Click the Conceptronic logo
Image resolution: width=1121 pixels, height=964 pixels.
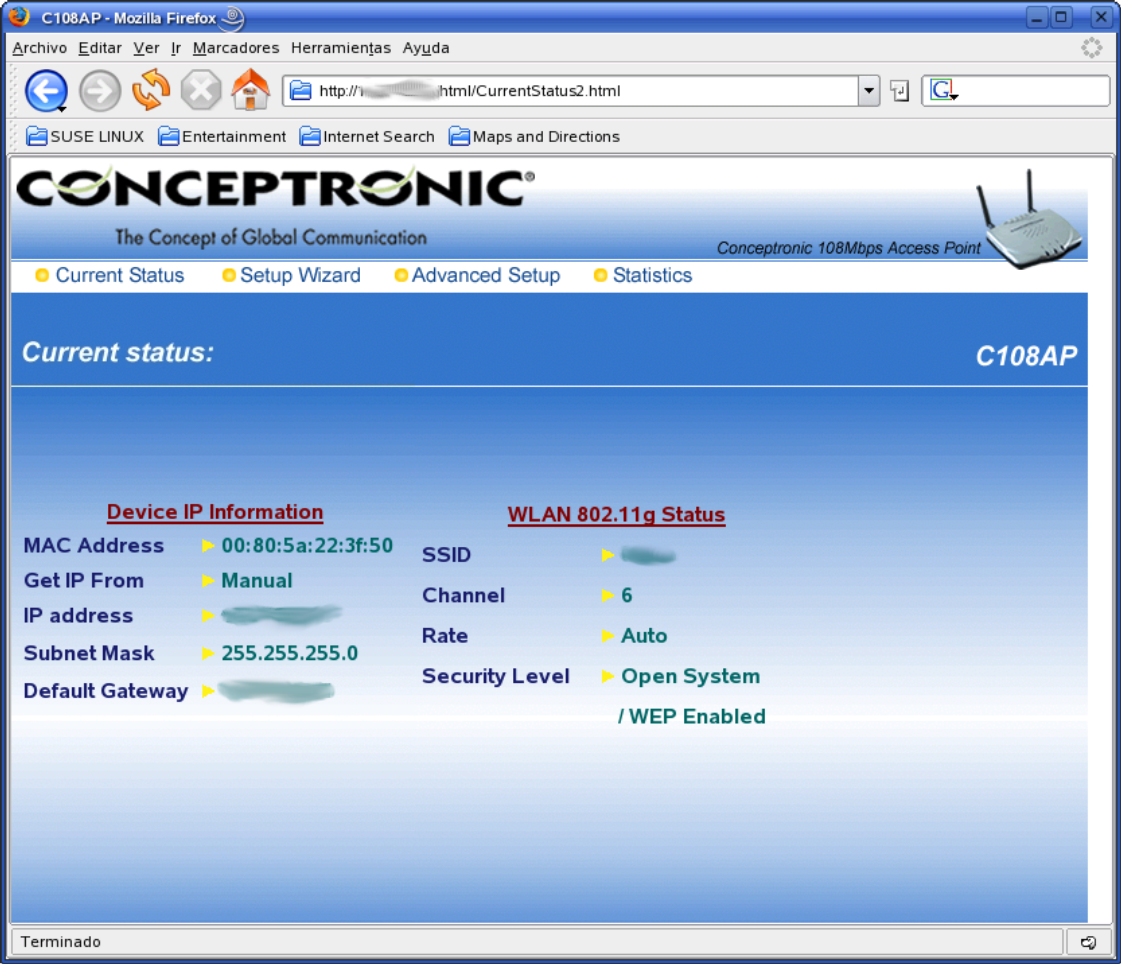(275, 187)
